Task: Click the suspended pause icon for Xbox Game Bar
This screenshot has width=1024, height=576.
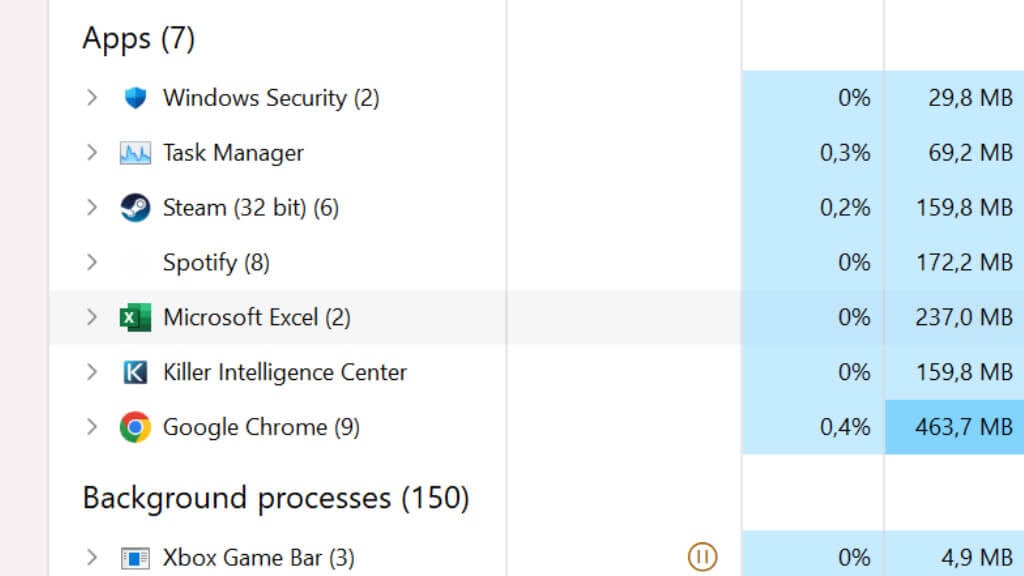Action: point(702,557)
